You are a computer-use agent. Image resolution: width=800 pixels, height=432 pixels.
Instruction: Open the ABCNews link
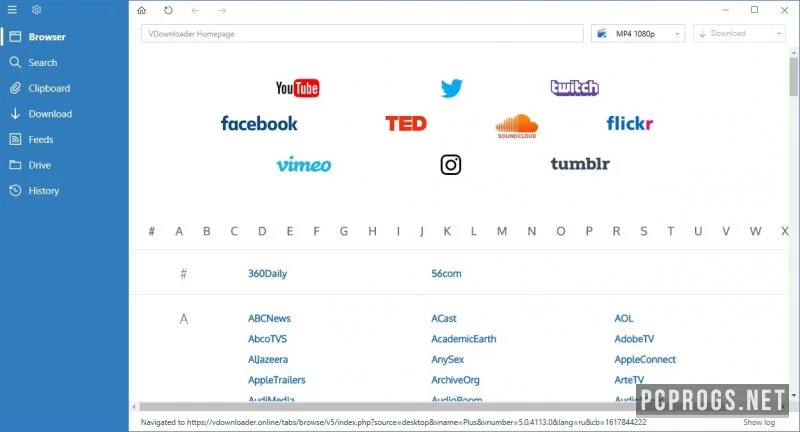[x=269, y=318]
